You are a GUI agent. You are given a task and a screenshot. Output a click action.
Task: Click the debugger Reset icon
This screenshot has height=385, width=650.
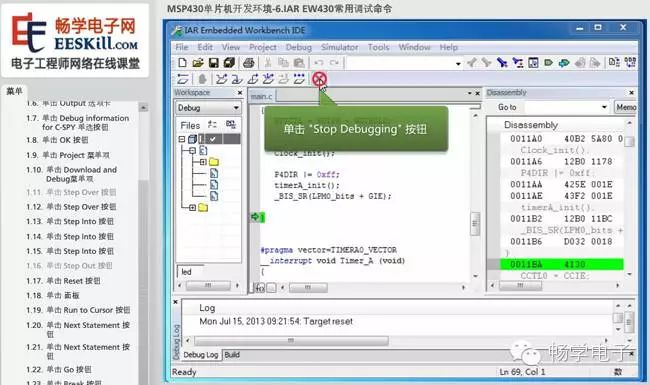183,79
